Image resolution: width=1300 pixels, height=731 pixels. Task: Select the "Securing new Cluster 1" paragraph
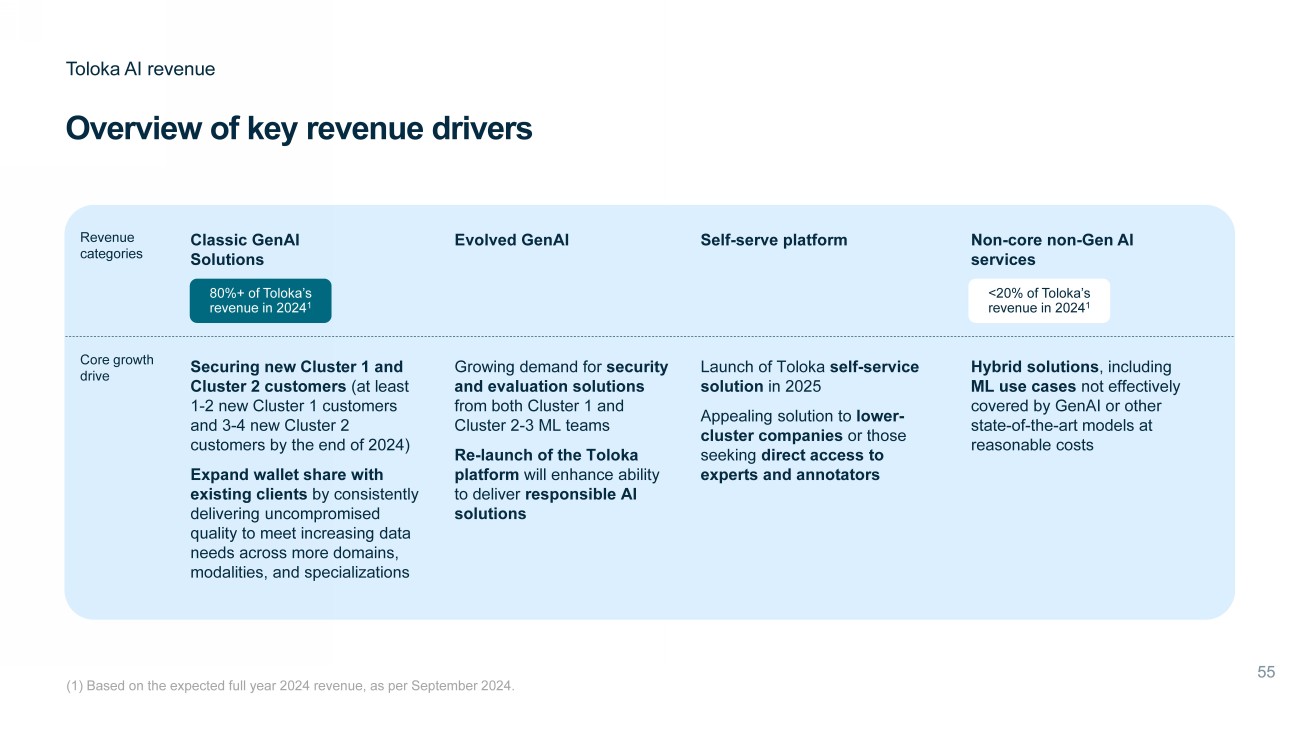point(300,406)
